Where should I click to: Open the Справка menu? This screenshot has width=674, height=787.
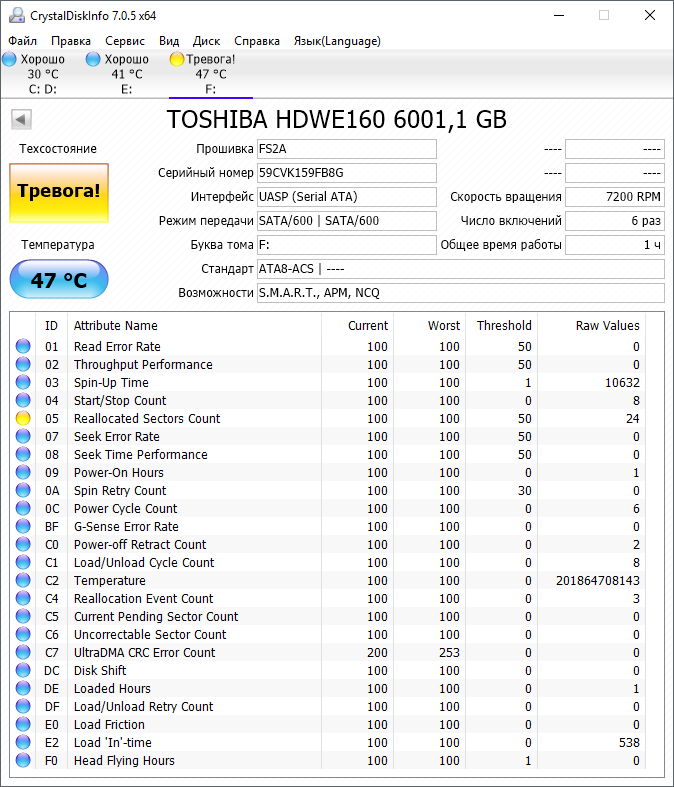(257, 41)
